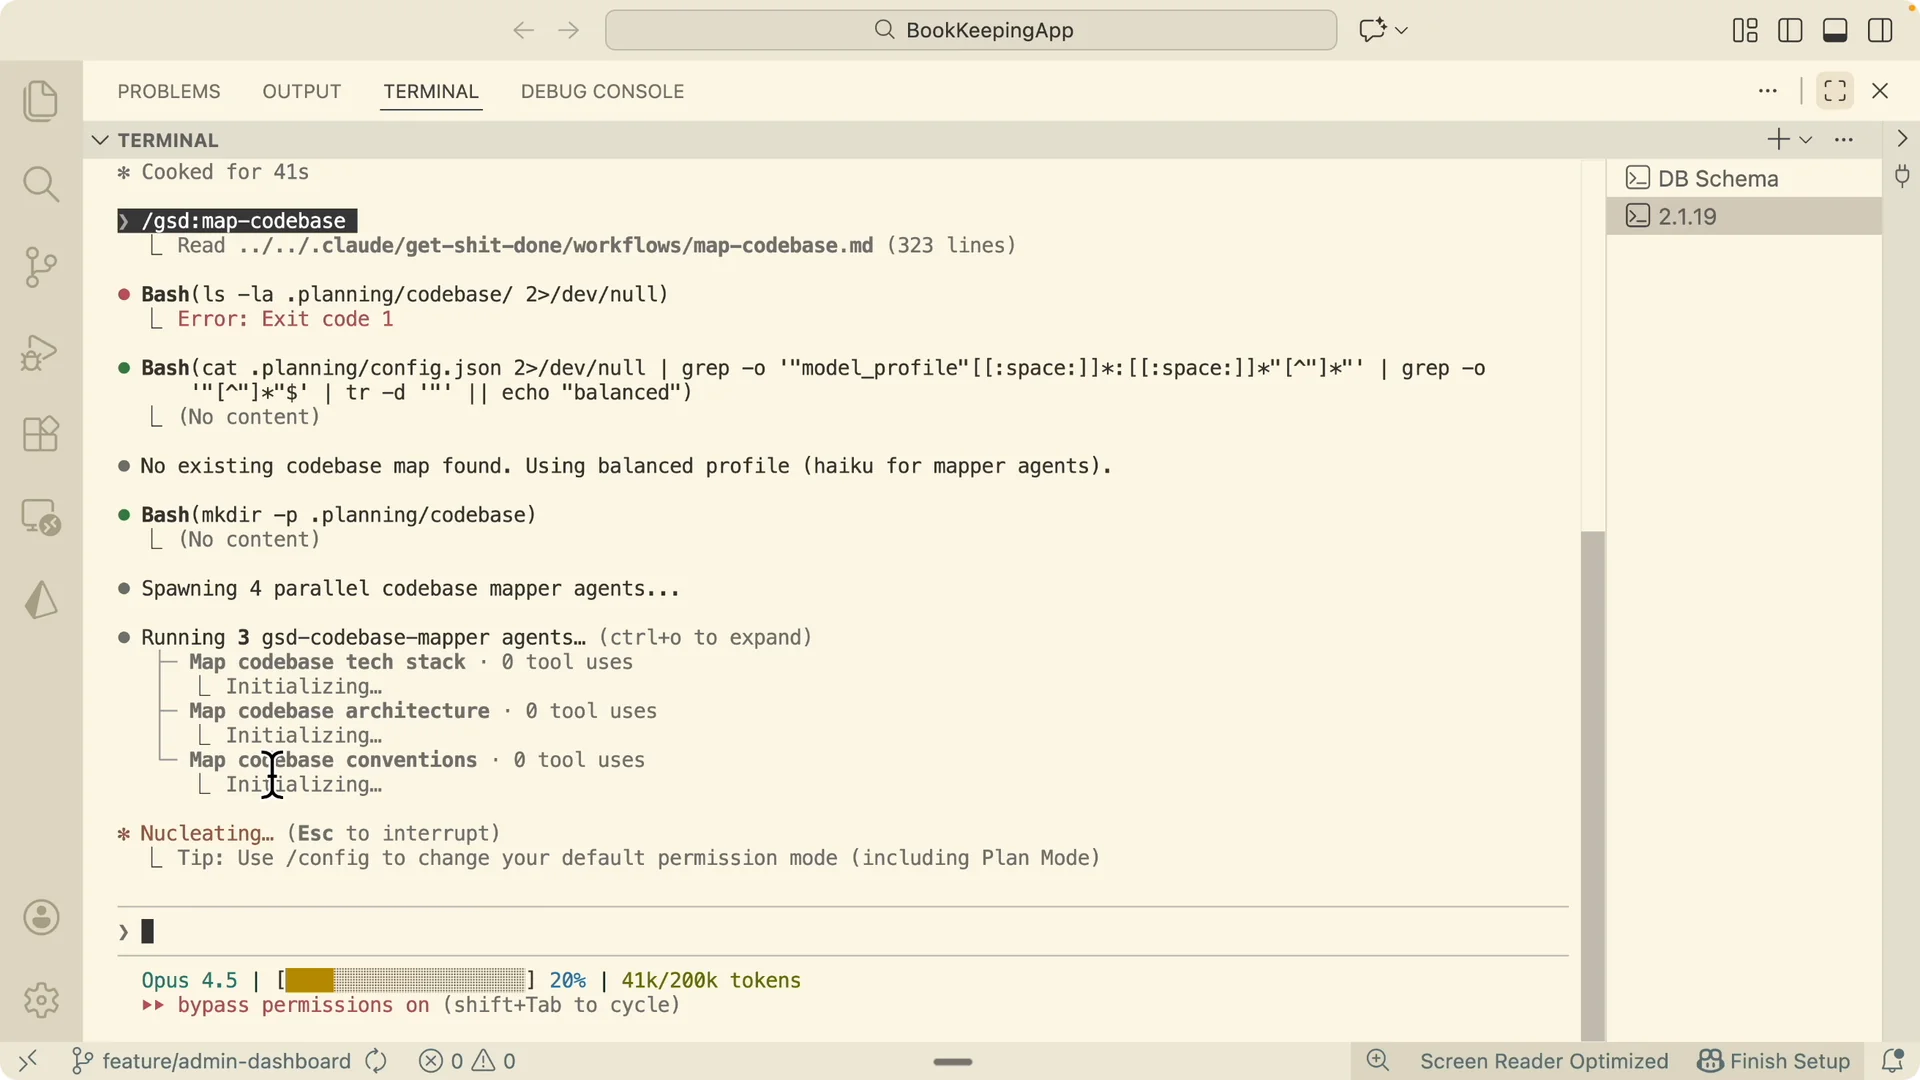Image resolution: width=1920 pixels, height=1080 pixels.
Task: Click 'Map codebase tech stack' line
Action: pos(327,662)
